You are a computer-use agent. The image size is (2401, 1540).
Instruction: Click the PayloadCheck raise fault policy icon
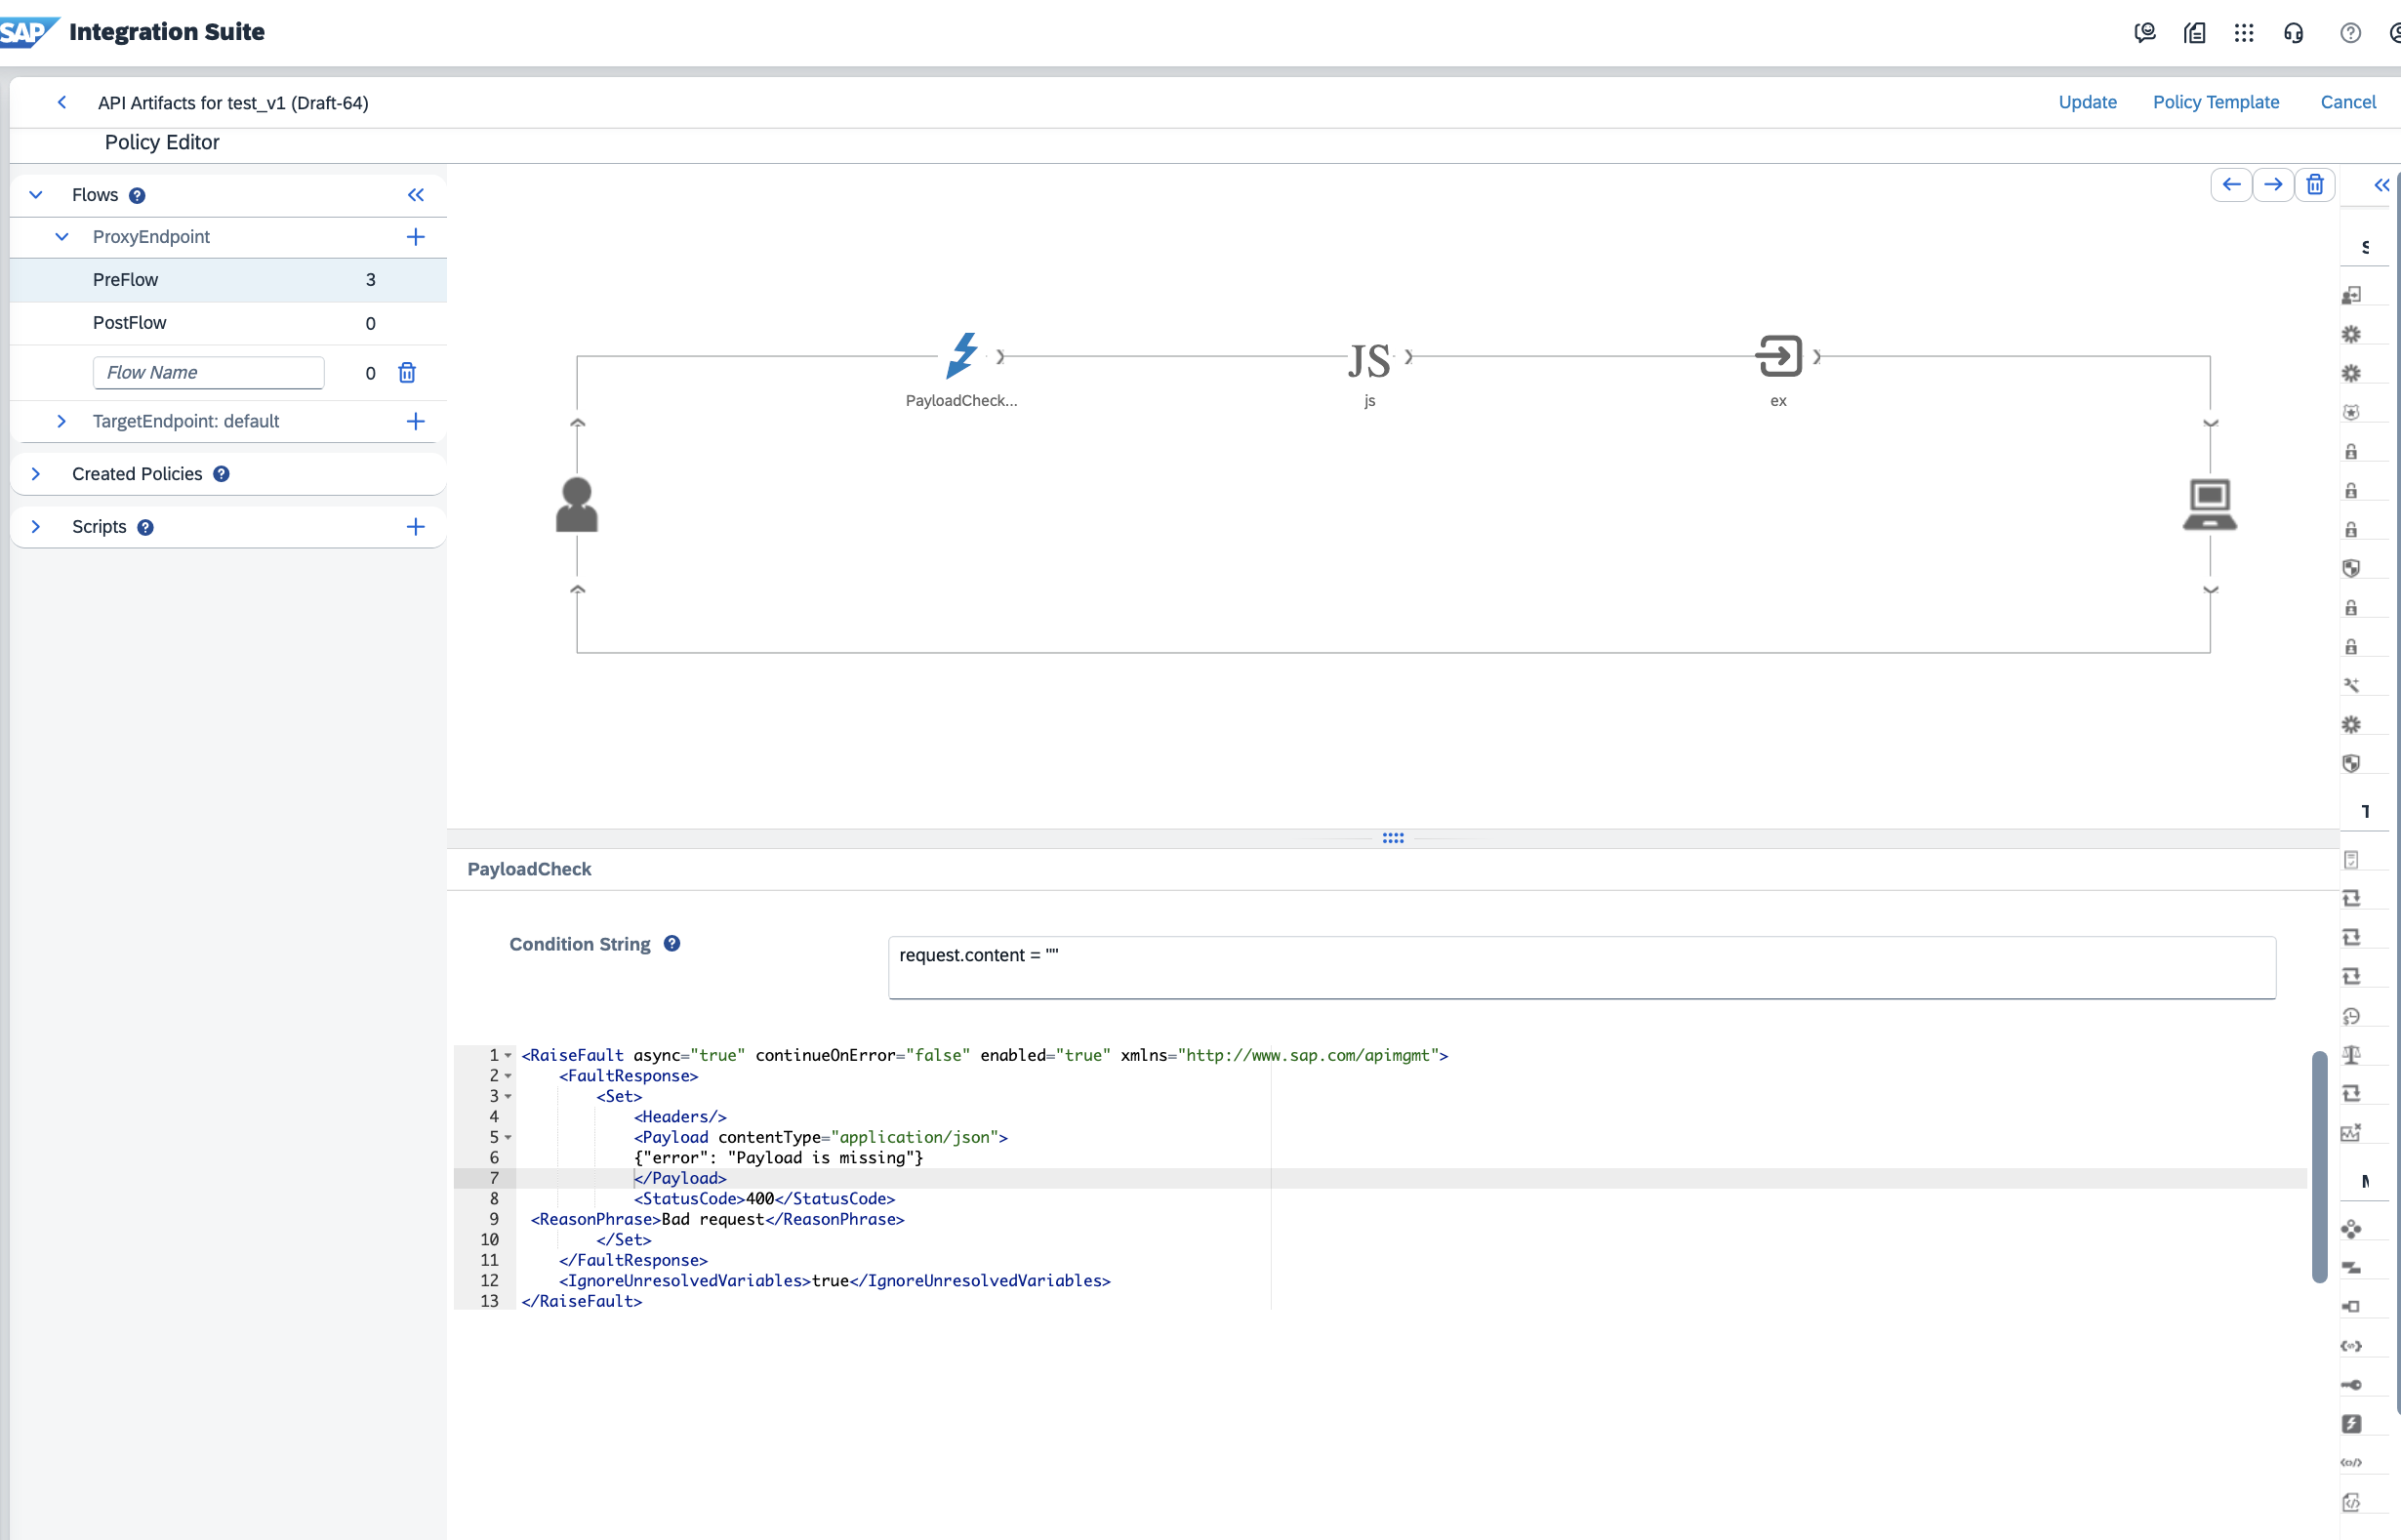961,356
